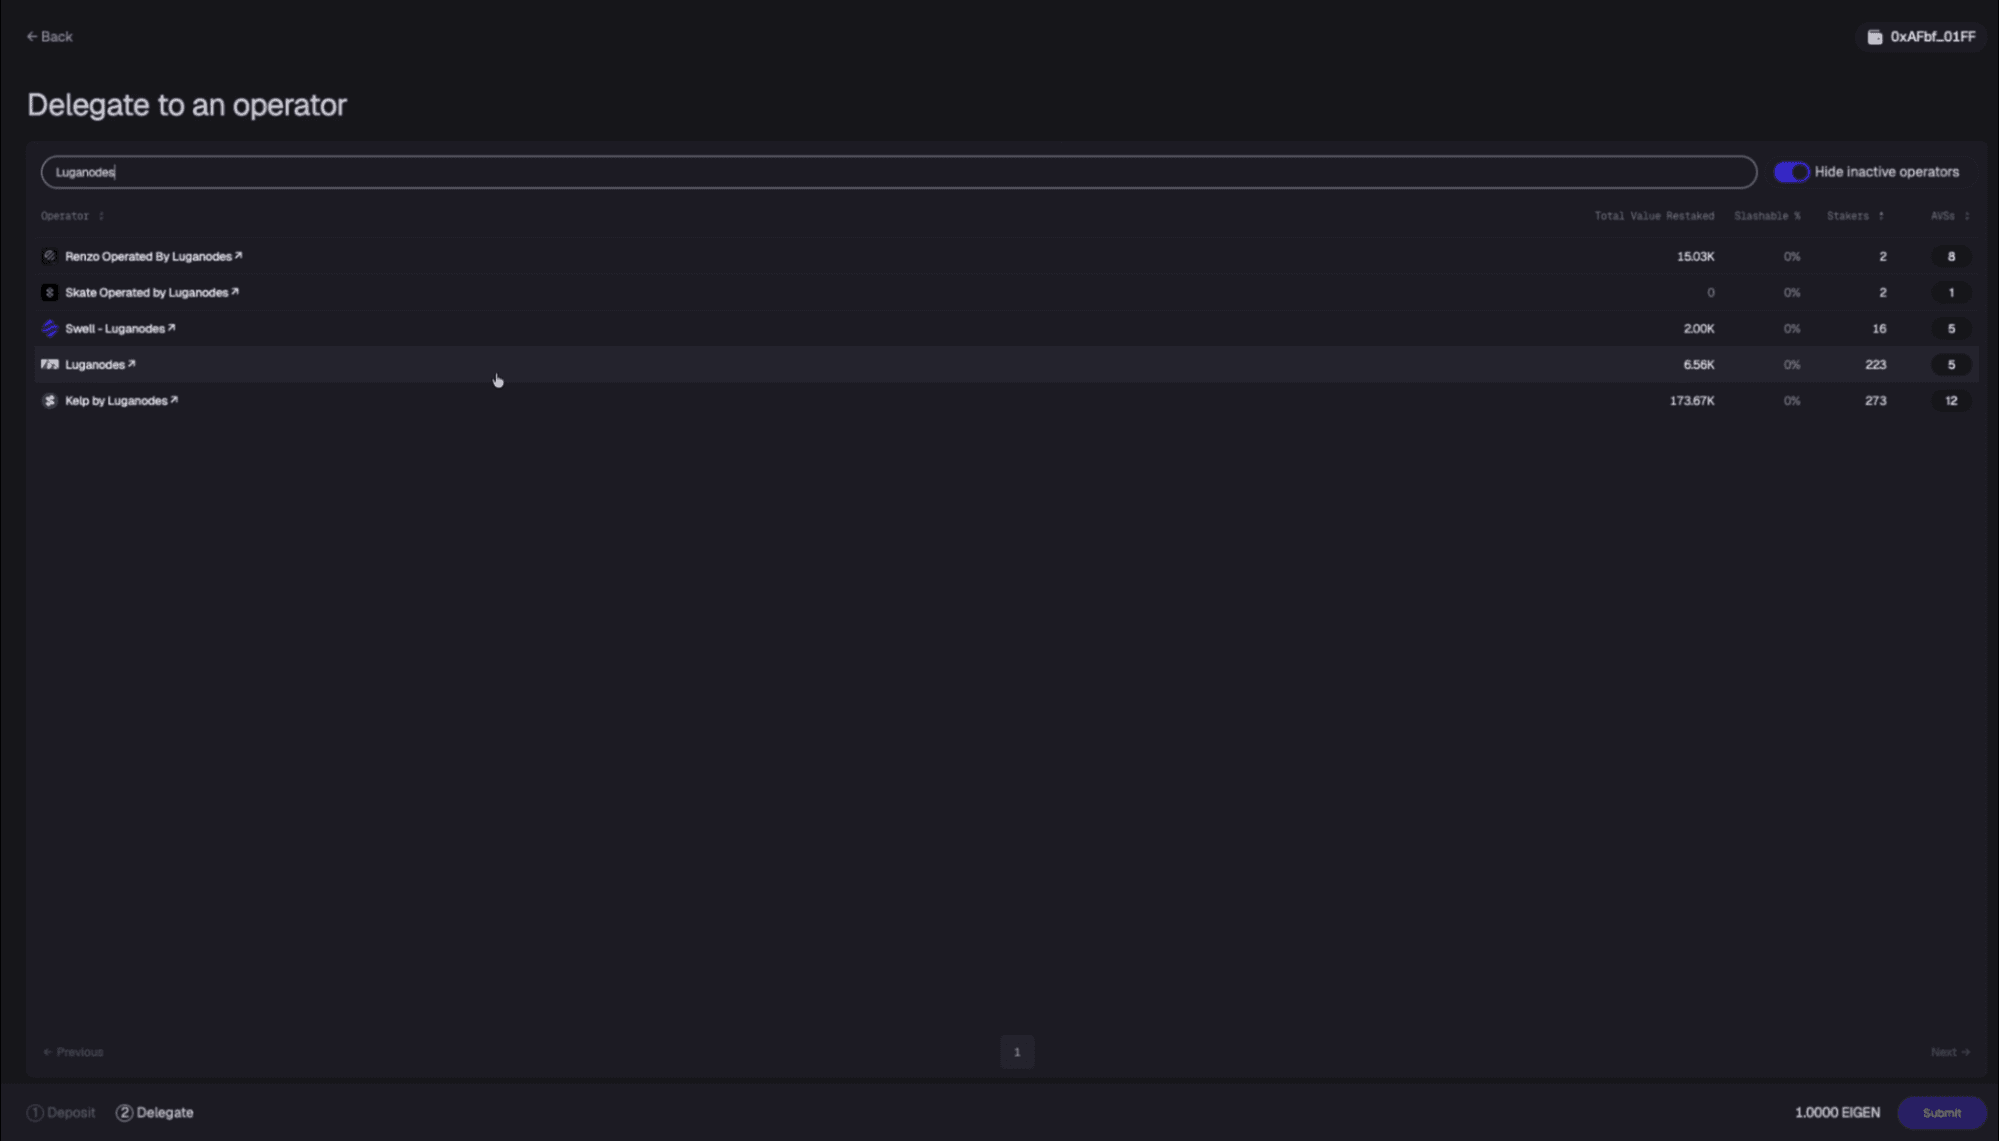Sort by Operator column arrows
The height and width of the screenshot is (1142, 1999).
[x=101, y=216]
